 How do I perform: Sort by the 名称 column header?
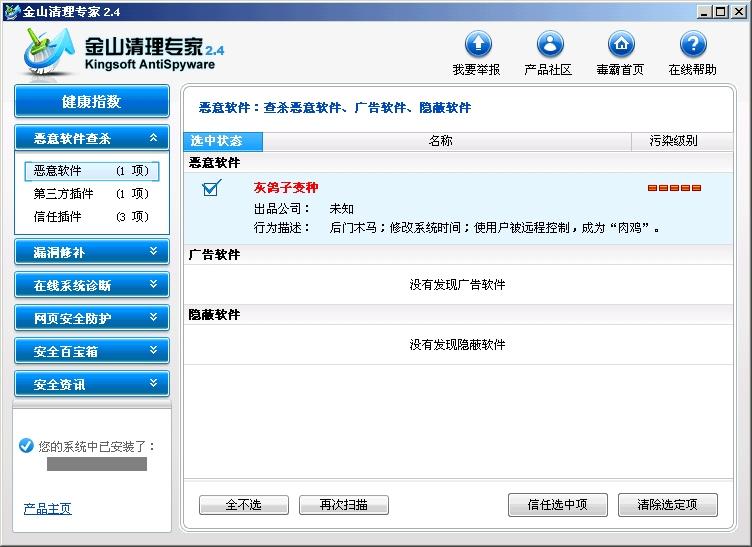click(447, 141)
